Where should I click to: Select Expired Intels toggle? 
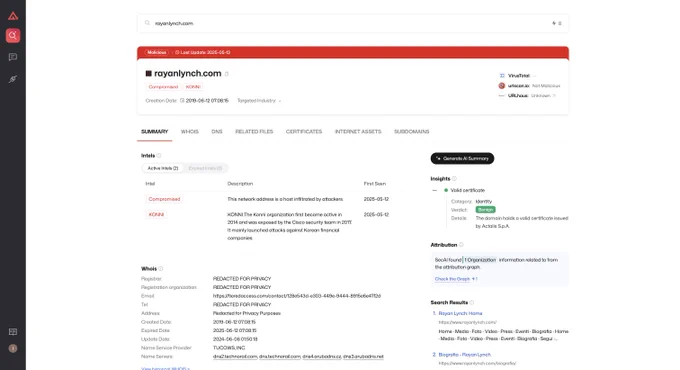(205, 168)
